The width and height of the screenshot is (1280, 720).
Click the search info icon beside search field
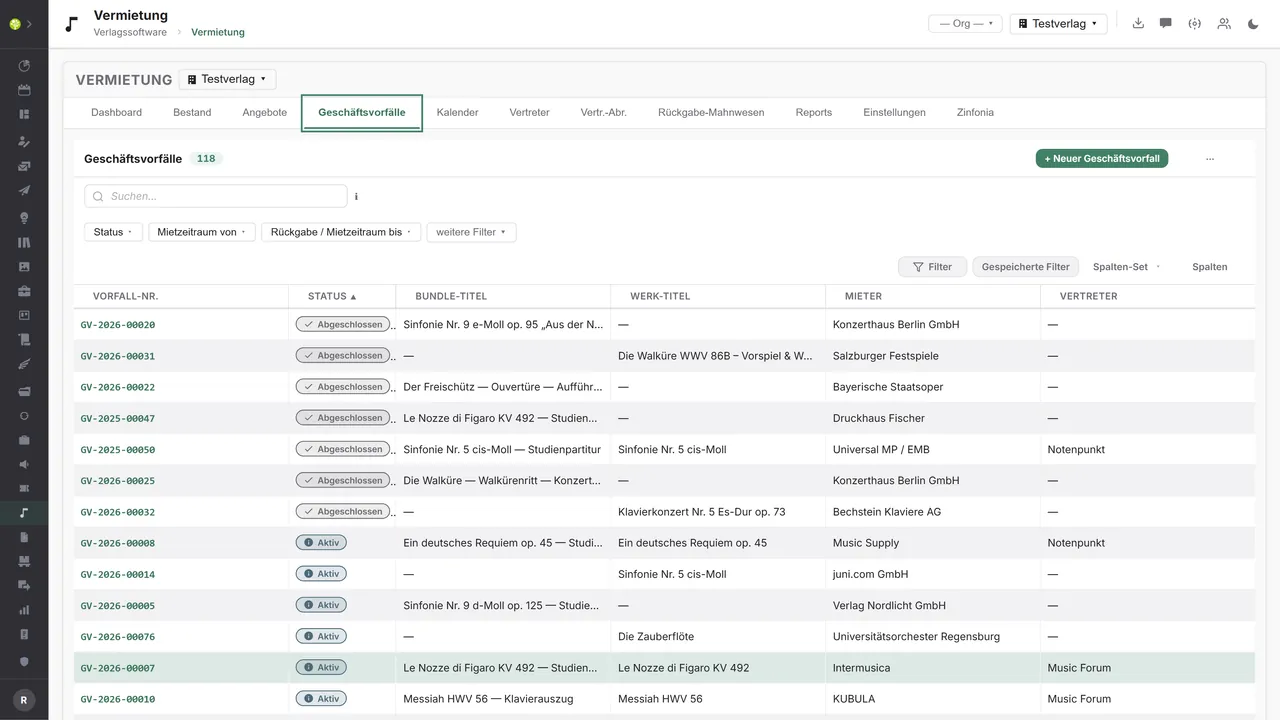tap(356, 197)
